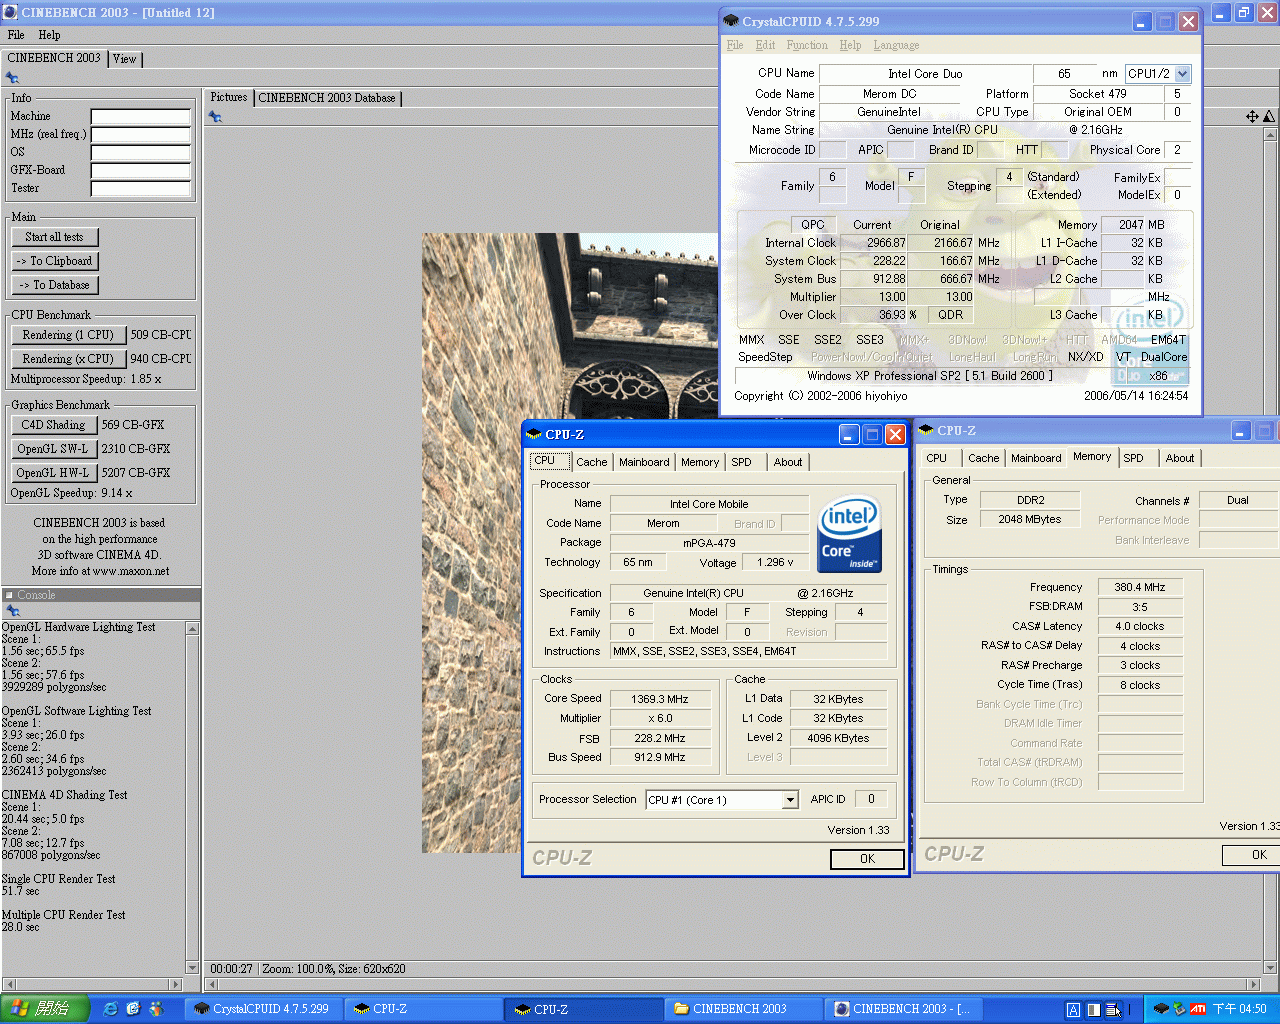The width and height of the screenshot is (1280, 1024).
Task: Click the front CPU-Z window title icon
Action: pos(534,434)
